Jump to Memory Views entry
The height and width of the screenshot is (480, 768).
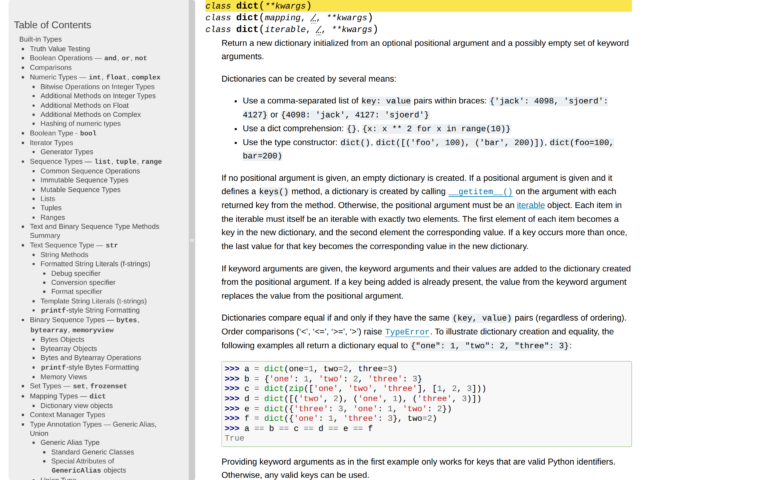point(63,377)
